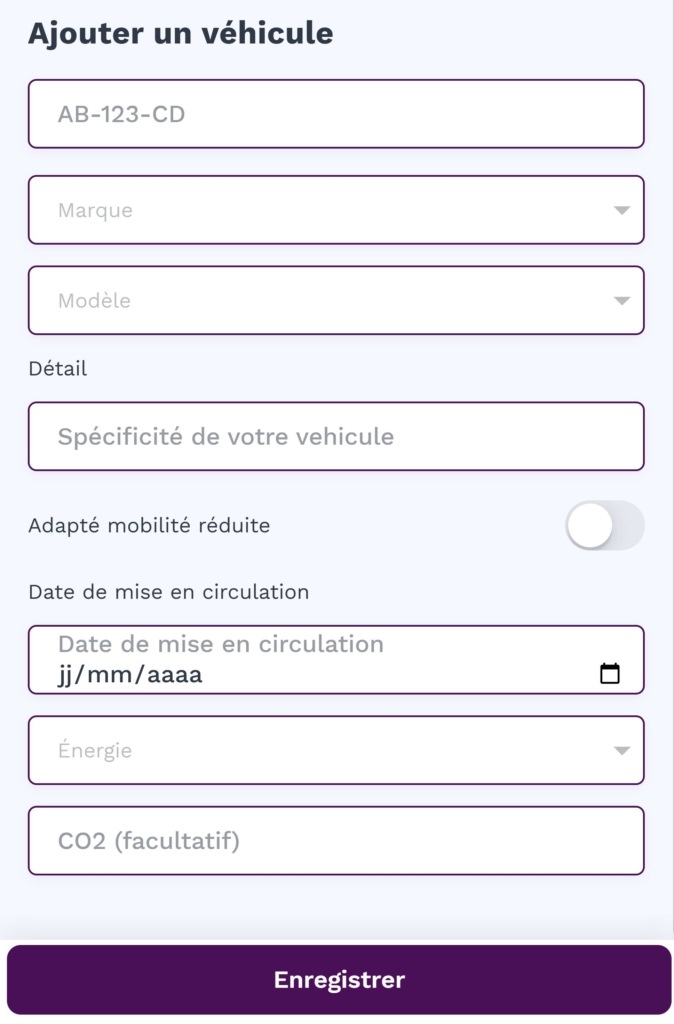
Task: Toggle accessibility support for the vehicle
Action: click(605, 525)
